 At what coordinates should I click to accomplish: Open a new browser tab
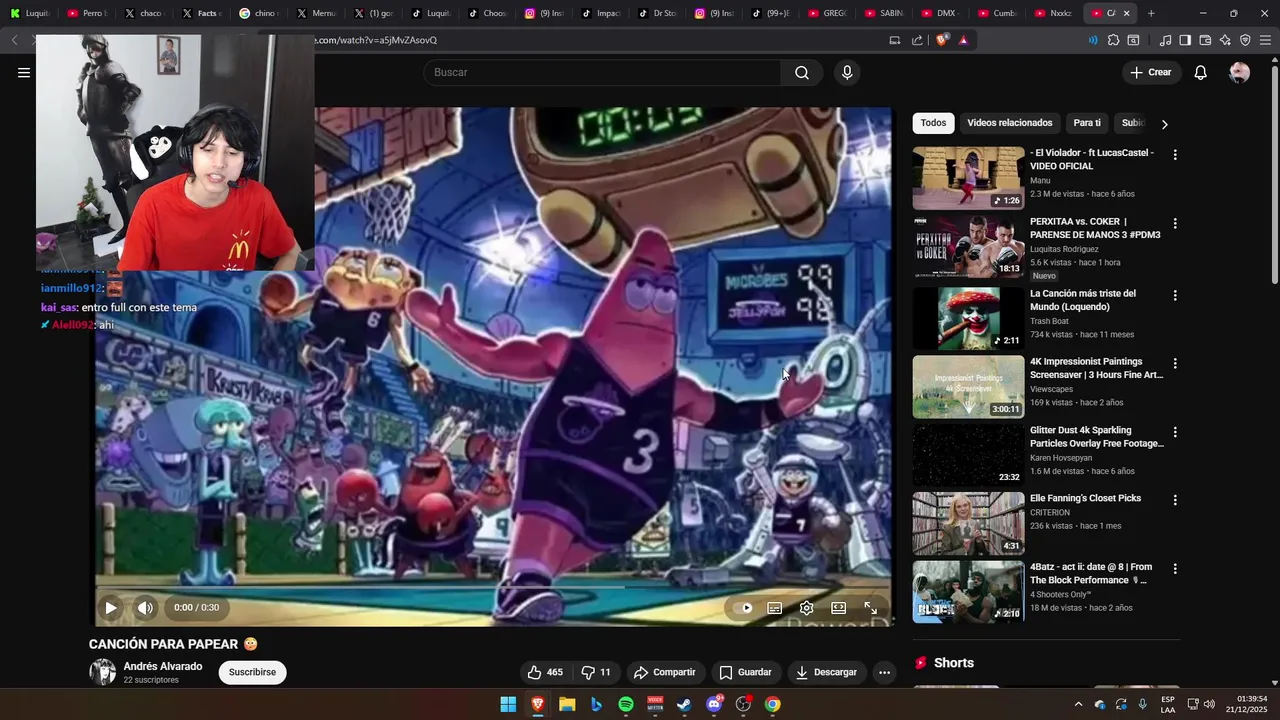click(1151, 13)
